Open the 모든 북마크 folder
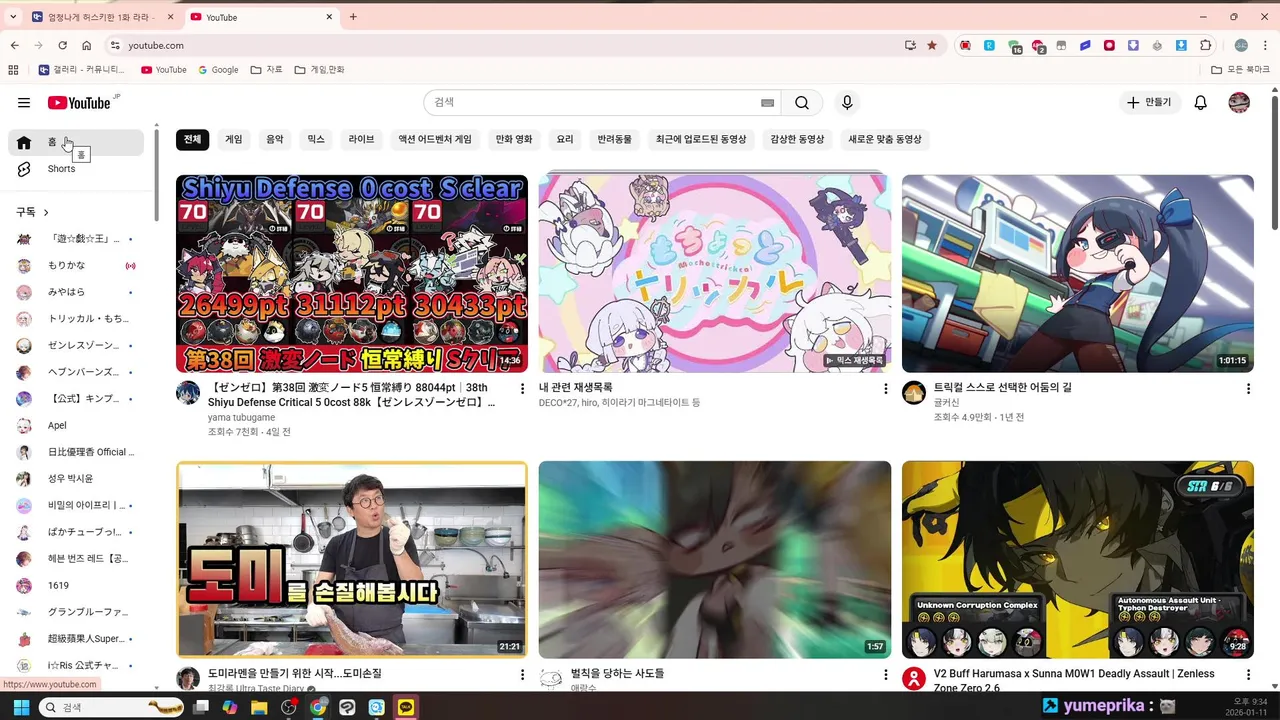 1240,70
